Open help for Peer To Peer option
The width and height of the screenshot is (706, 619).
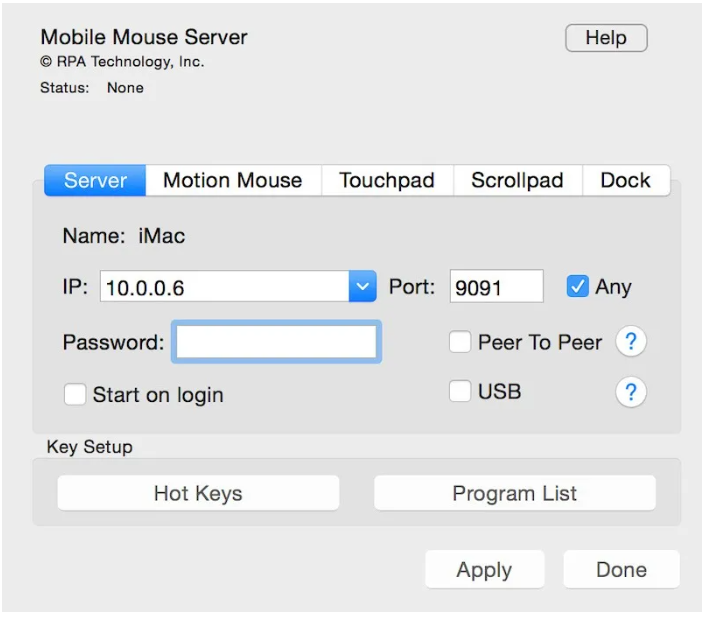point(631,342)
